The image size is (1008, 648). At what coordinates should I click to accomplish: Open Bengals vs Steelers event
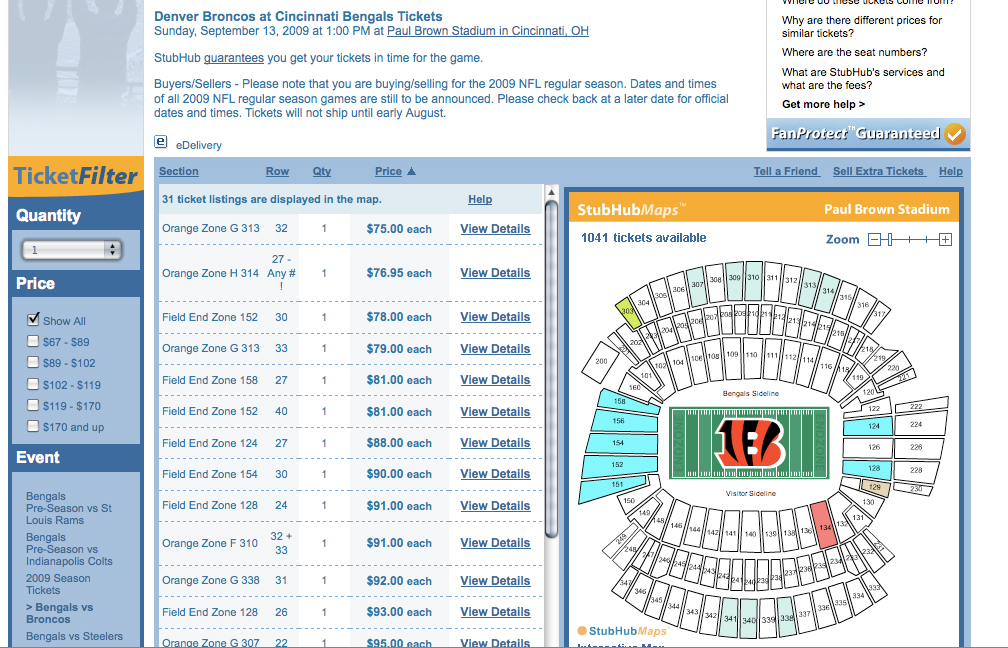75,636
